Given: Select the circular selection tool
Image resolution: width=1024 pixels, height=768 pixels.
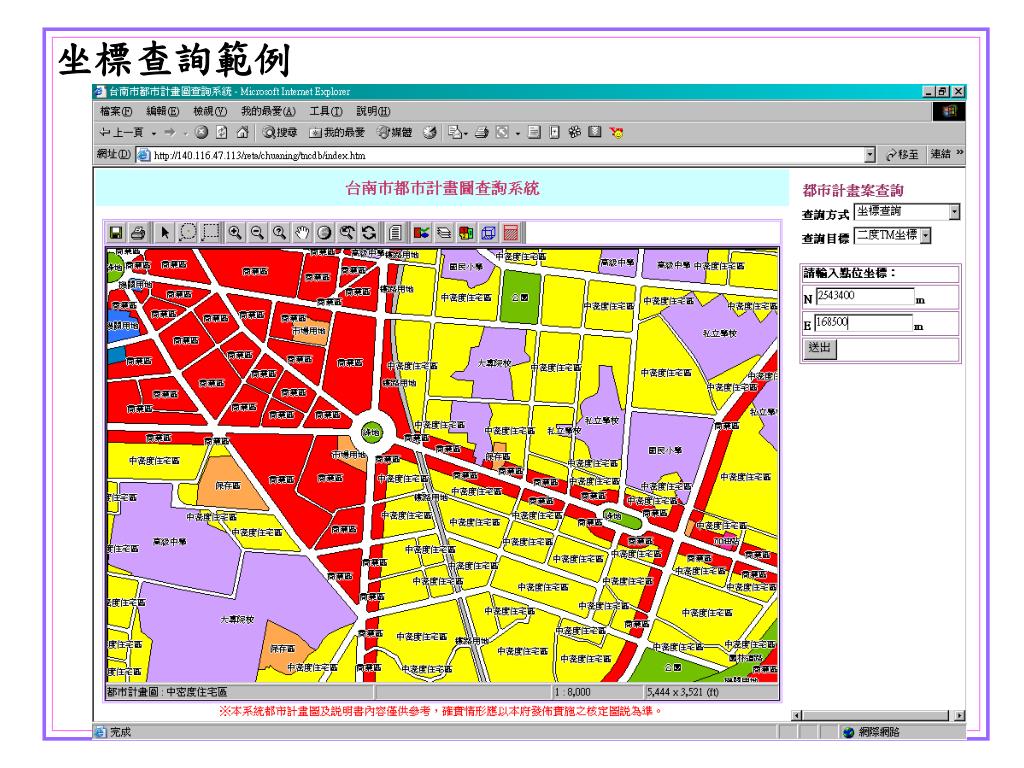Looking at the screenshot, I should point(187,233).
